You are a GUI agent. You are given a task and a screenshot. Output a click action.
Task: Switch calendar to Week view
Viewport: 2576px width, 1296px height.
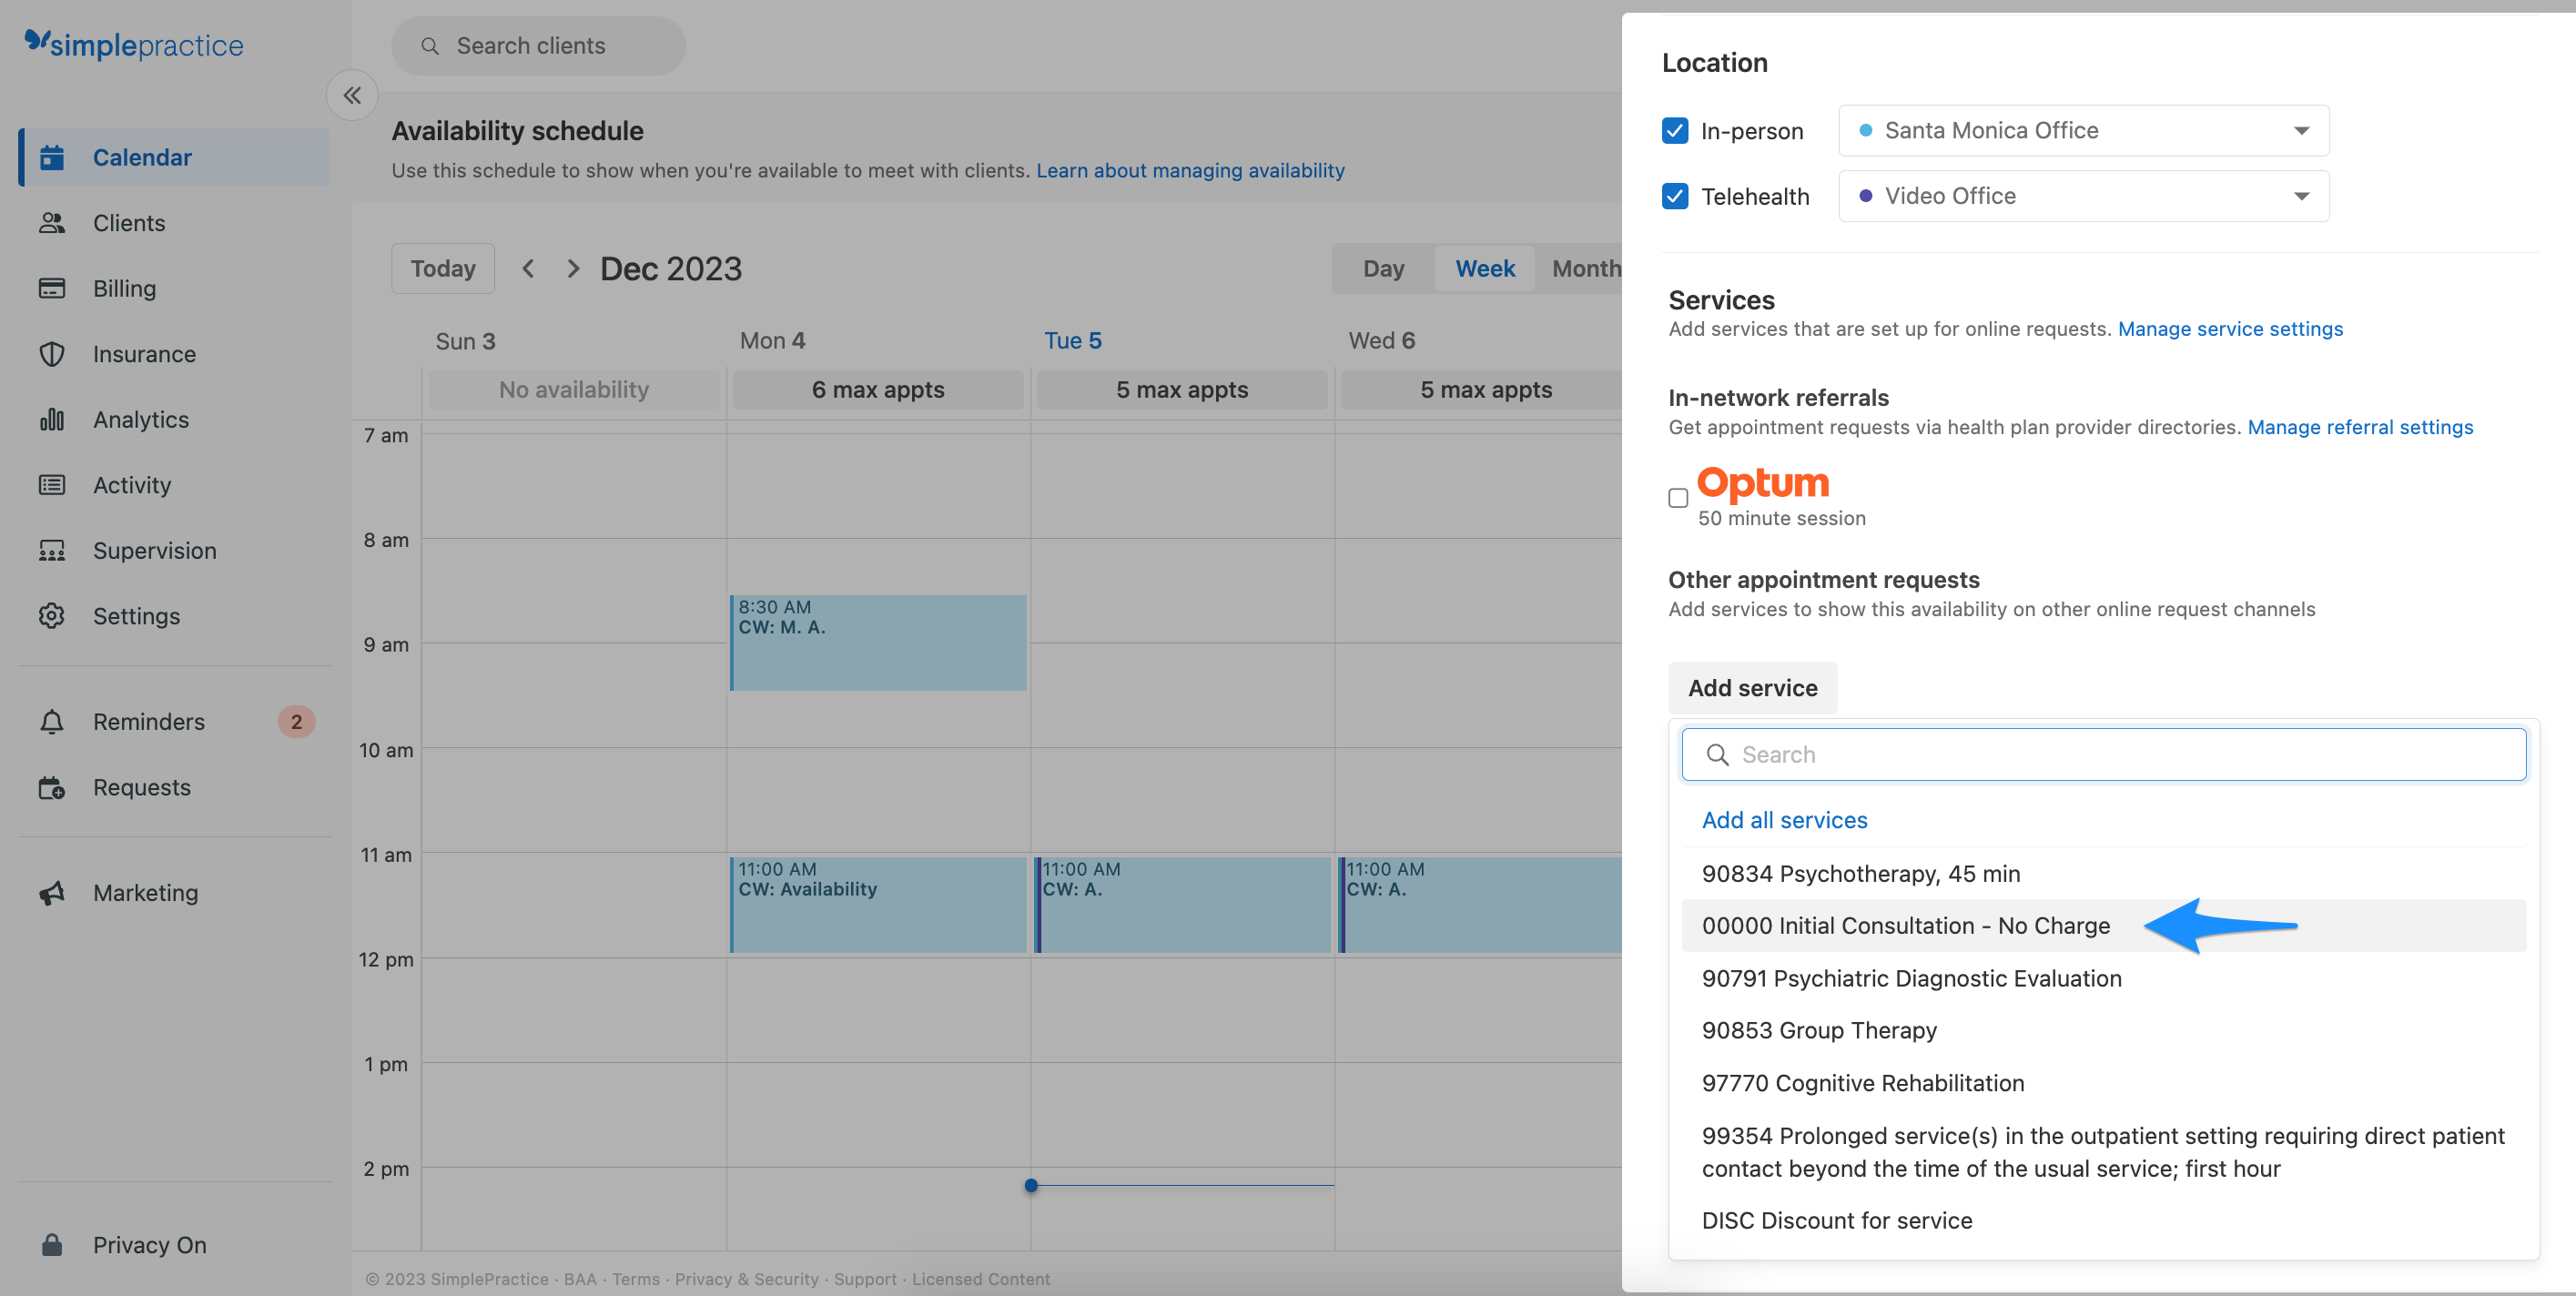[x=1485, y=268]
